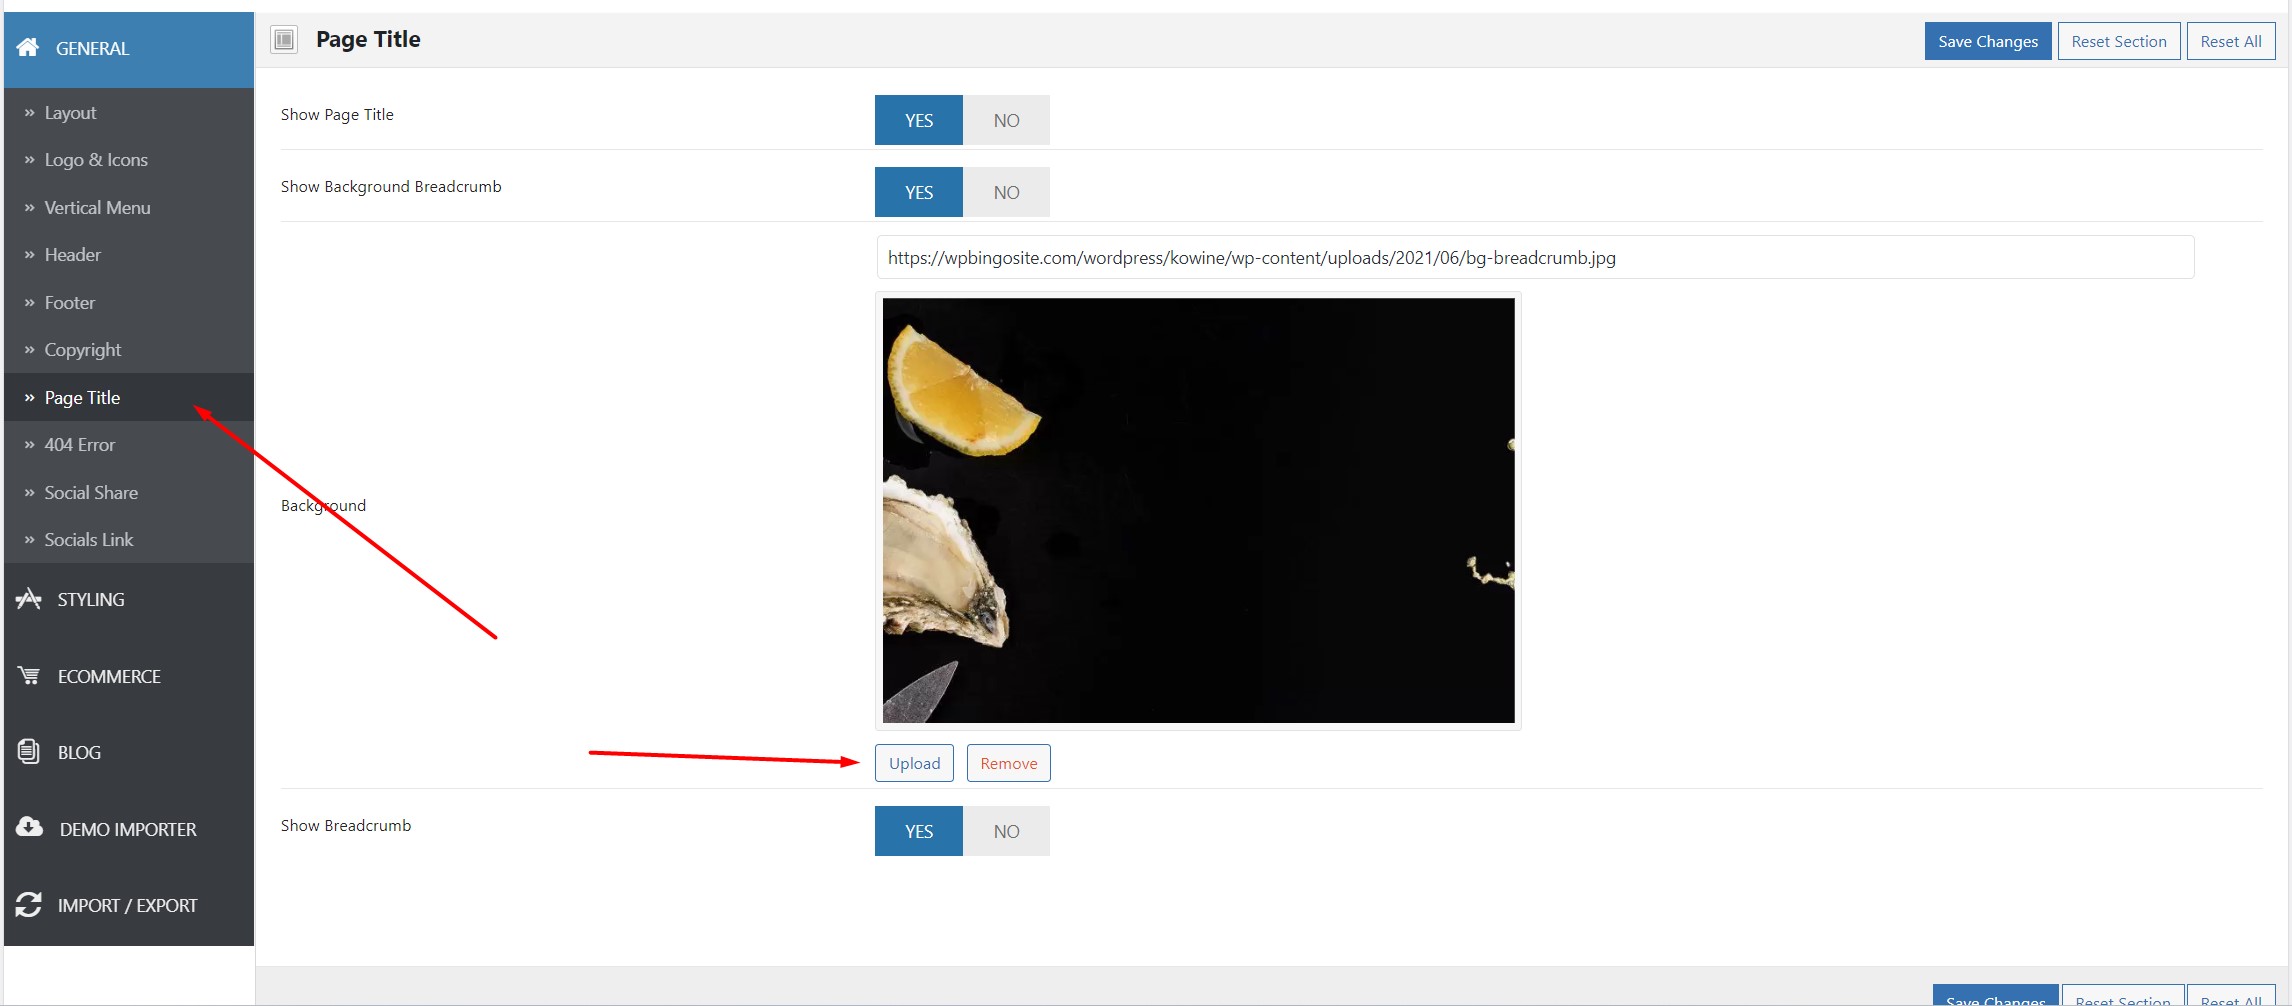
Task: Click the background image URL field
Action: [x=1535, y=257]
